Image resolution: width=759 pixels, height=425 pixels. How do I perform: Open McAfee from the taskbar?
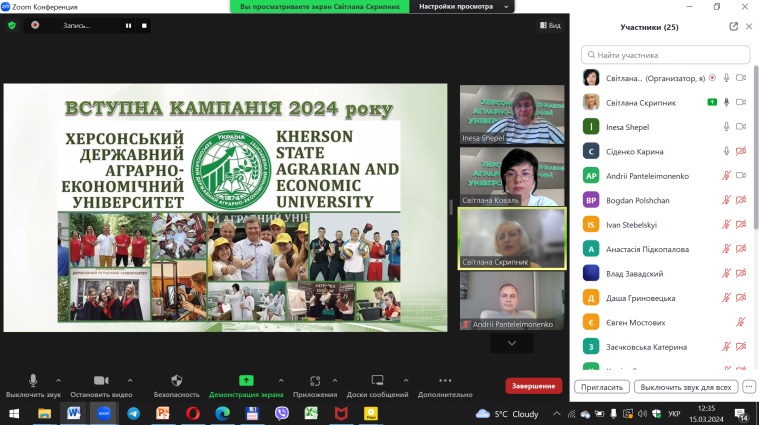(341, 413)
